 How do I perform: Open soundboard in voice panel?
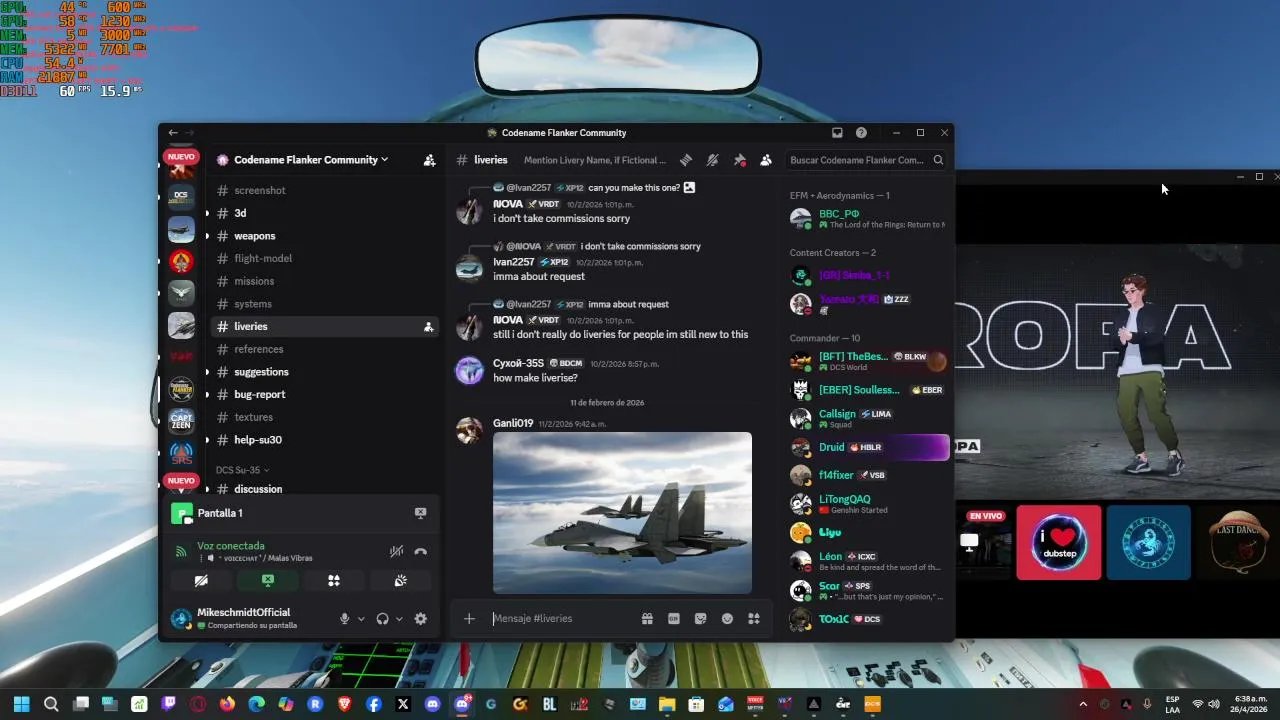(400, 580)
